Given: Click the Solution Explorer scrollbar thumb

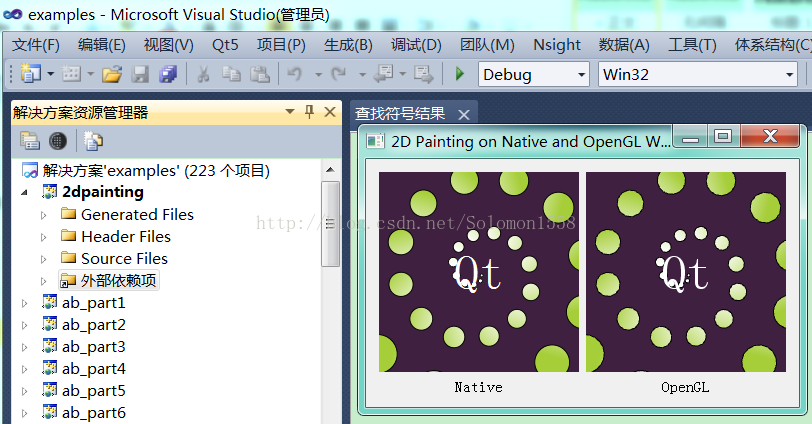Looking at the screenshot, I should pyautogui.click(x=330, y=224).
